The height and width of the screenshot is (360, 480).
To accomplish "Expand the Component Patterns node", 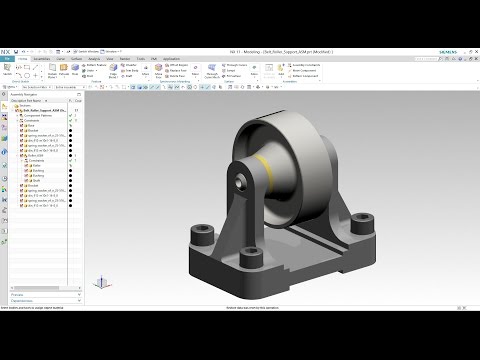I will pos(18,115).
